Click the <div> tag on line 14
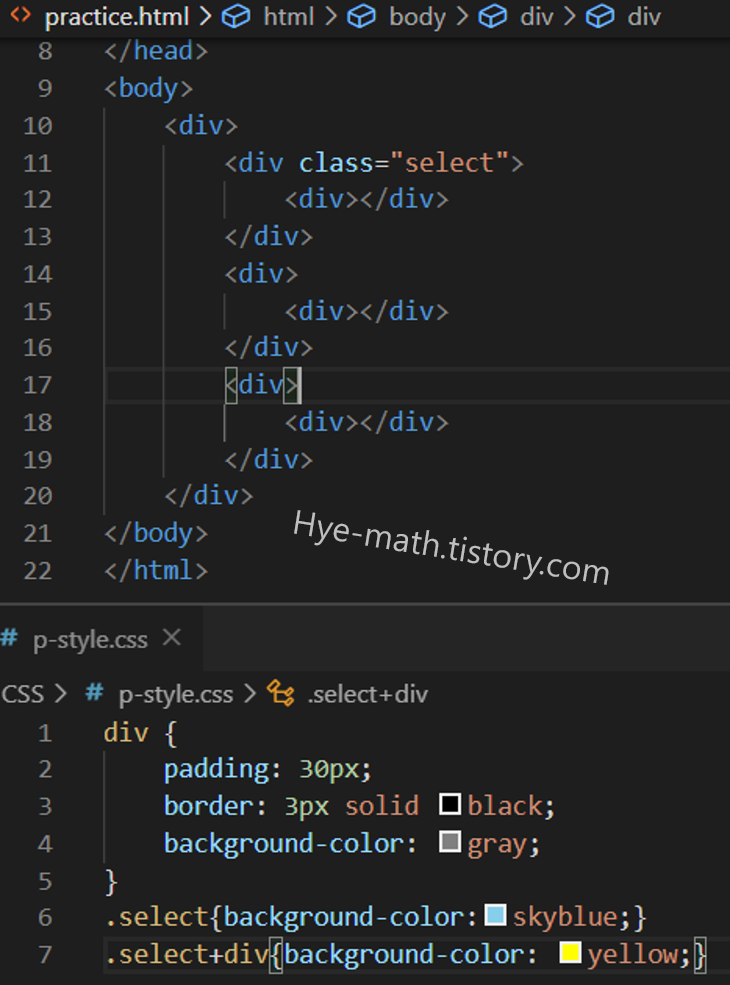This screenshot has height=985, width=730. 261,274
